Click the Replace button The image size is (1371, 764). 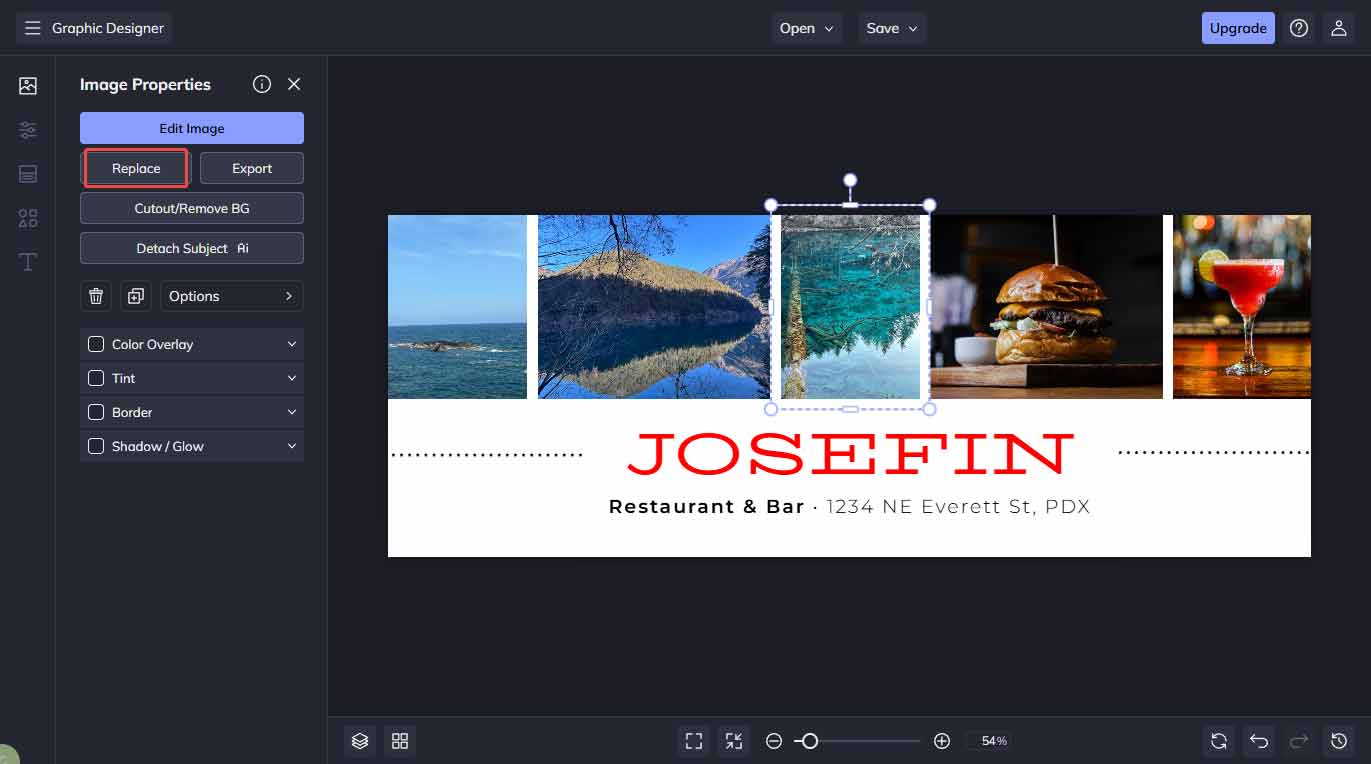pos(136,168)
